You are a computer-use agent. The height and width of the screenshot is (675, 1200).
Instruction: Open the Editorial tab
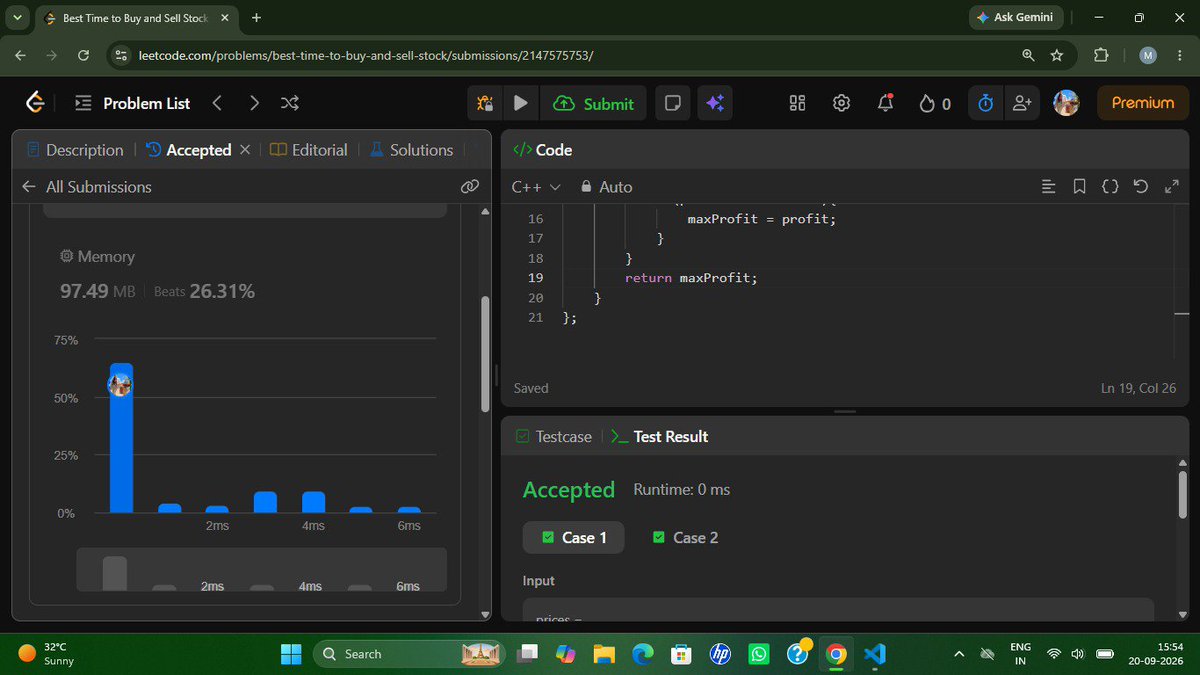coord(309,150)
